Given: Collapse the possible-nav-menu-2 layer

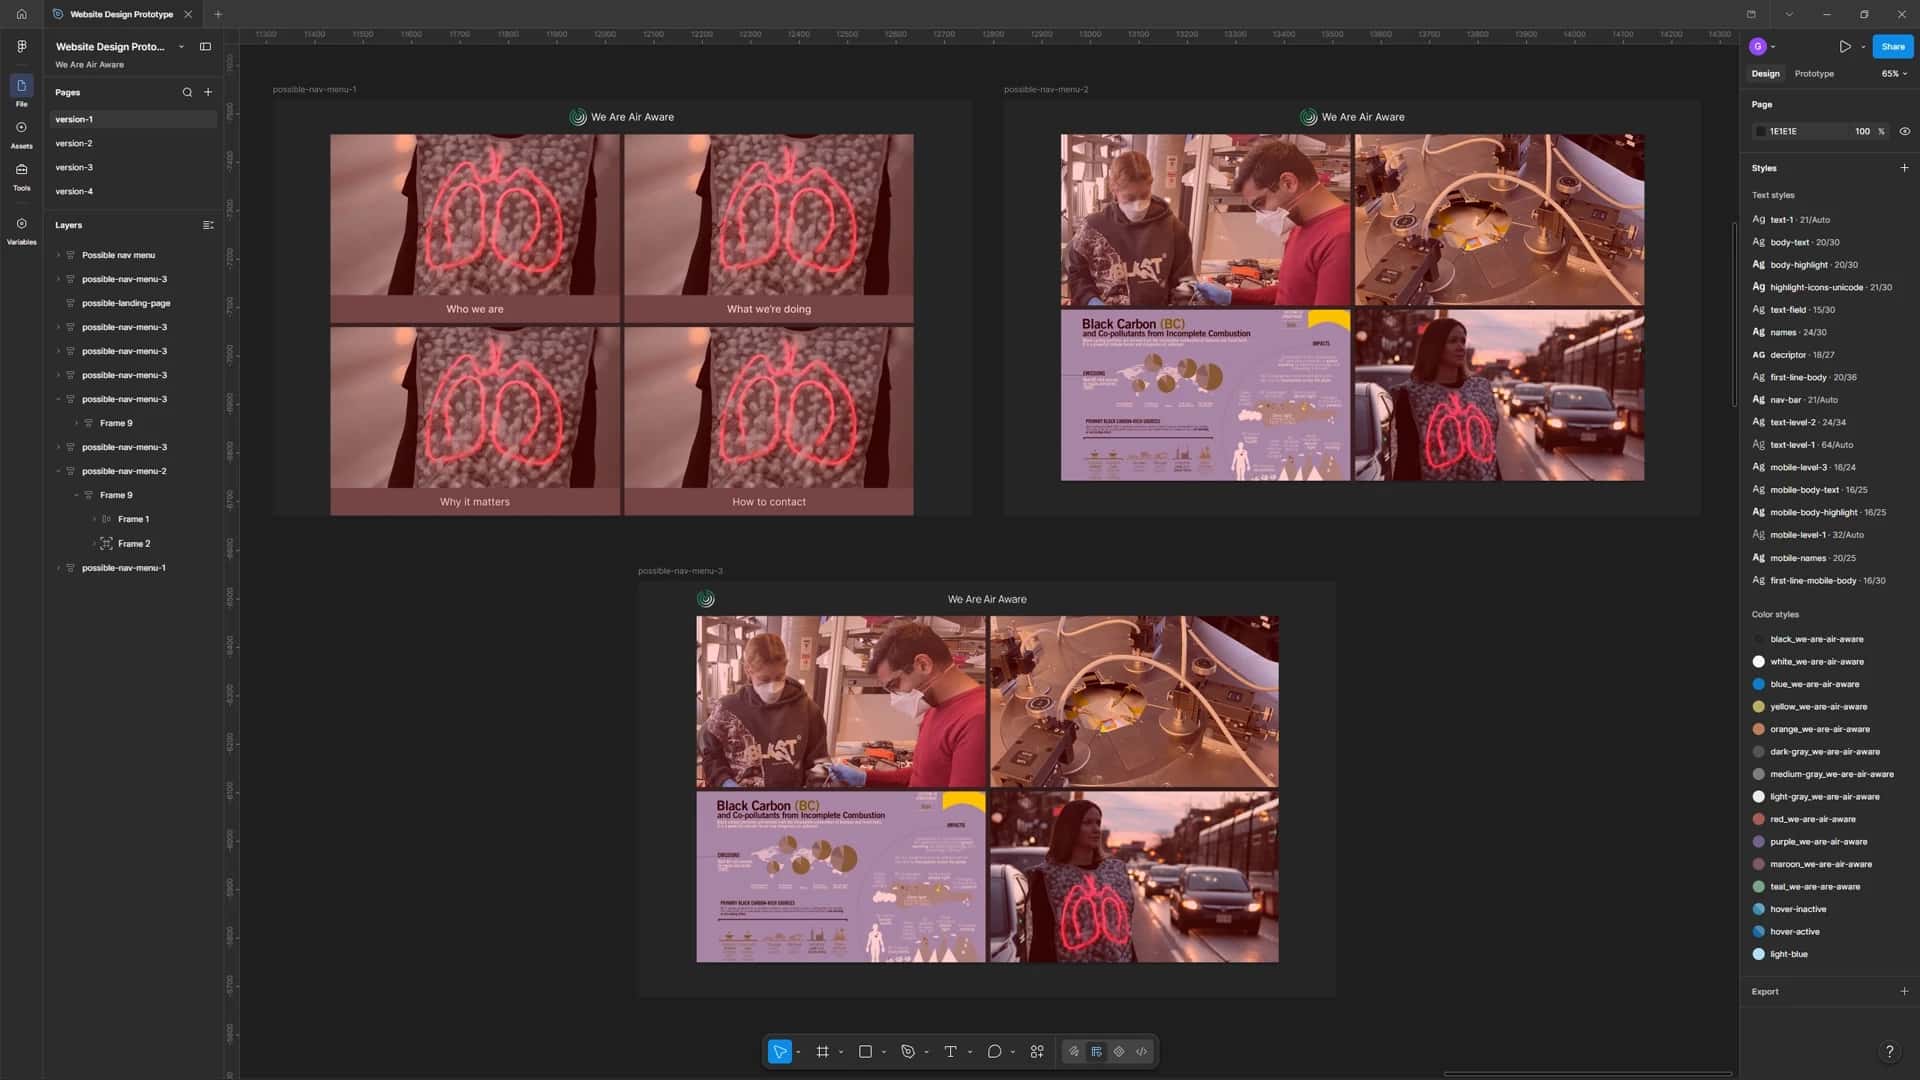Looking at the screenshot, I should [x=58, y=471].
